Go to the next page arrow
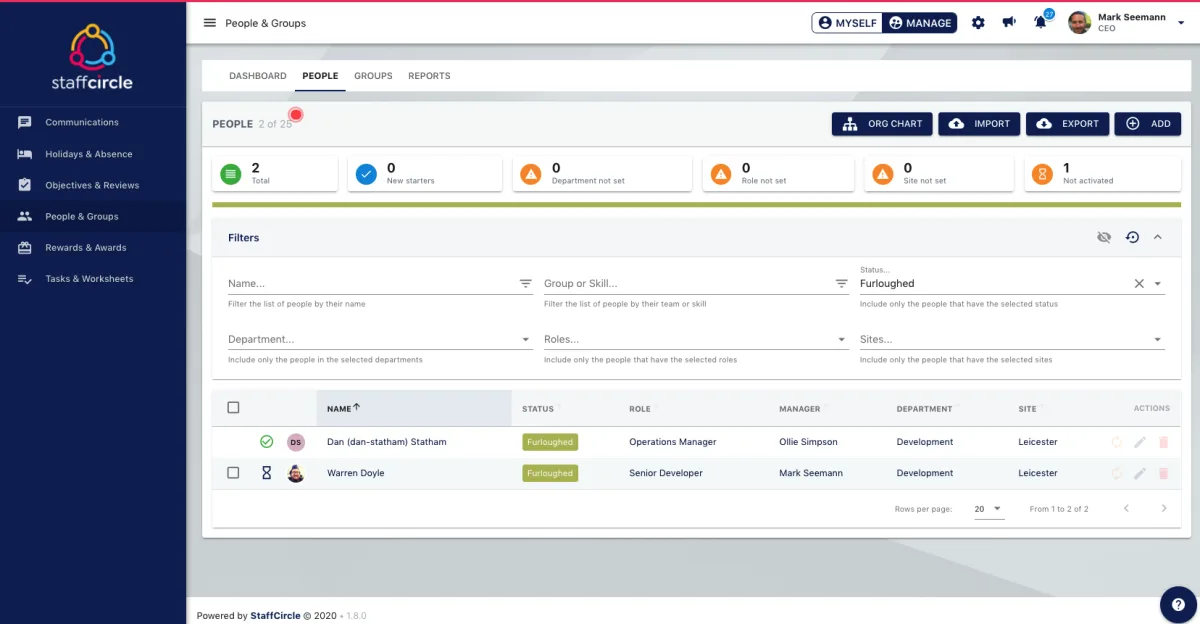Image resolution: width=1200 pixels, height=624 pixels. [x=1164, y=509]
